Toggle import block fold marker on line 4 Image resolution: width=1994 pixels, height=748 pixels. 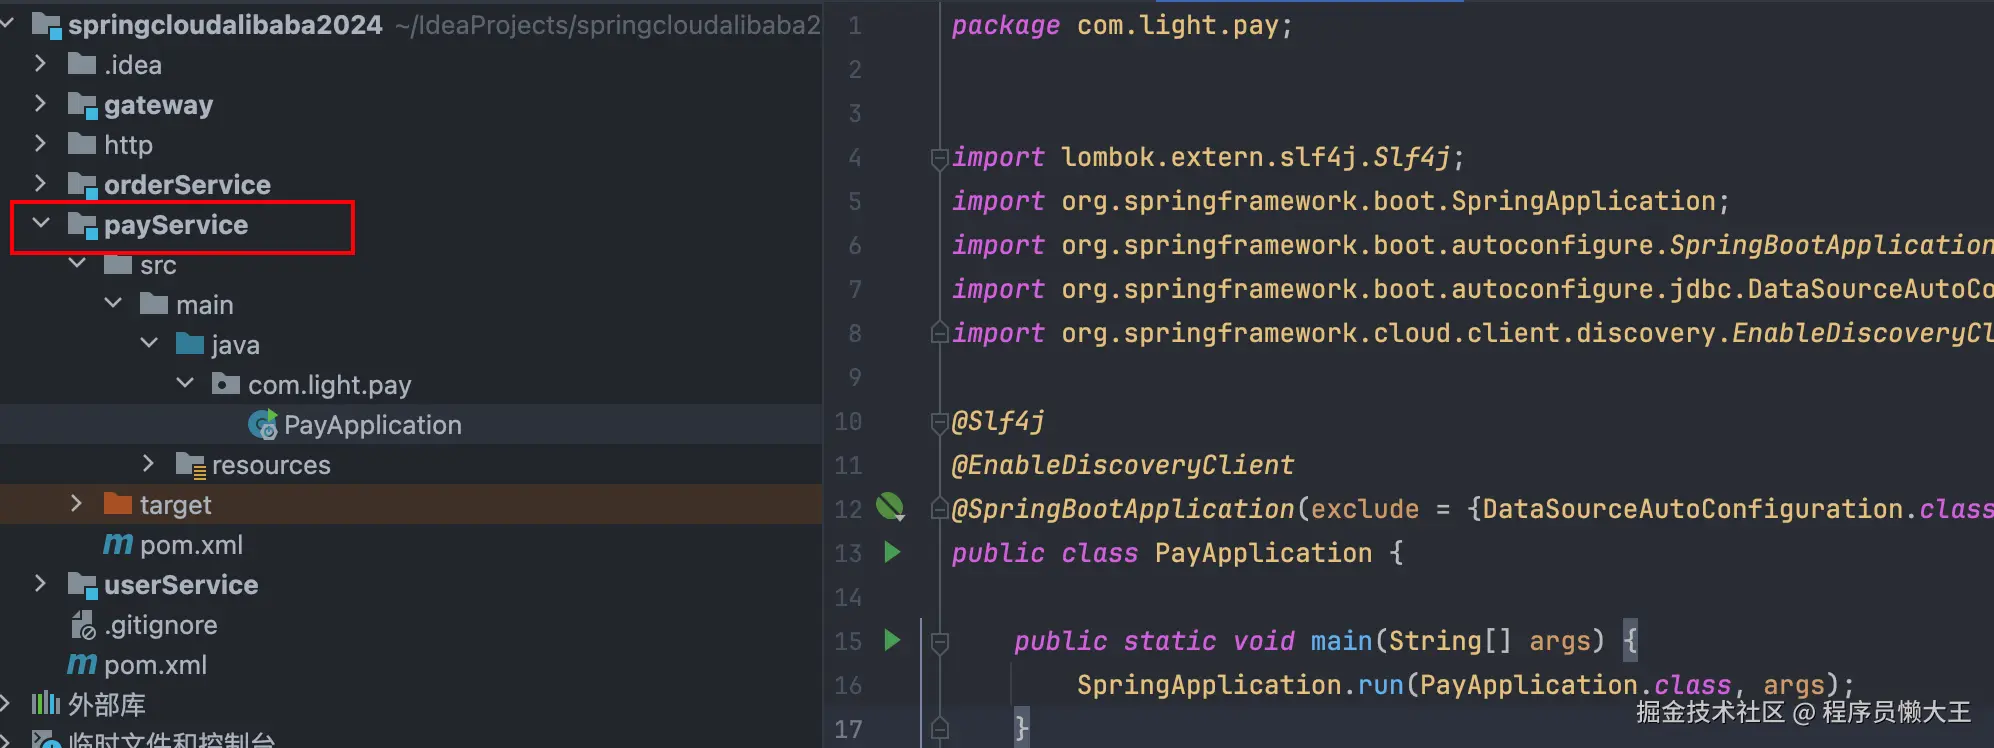939,158
